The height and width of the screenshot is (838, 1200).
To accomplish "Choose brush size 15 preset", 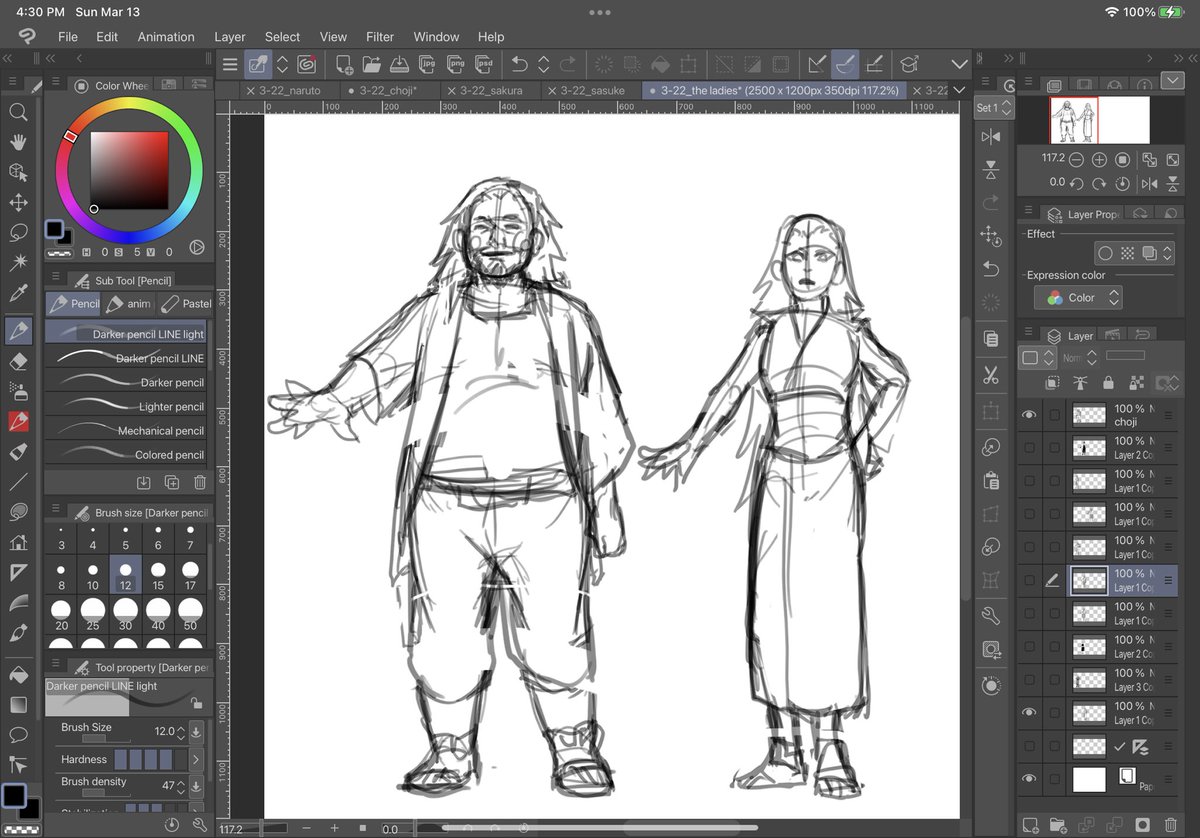I will [158, 576].
